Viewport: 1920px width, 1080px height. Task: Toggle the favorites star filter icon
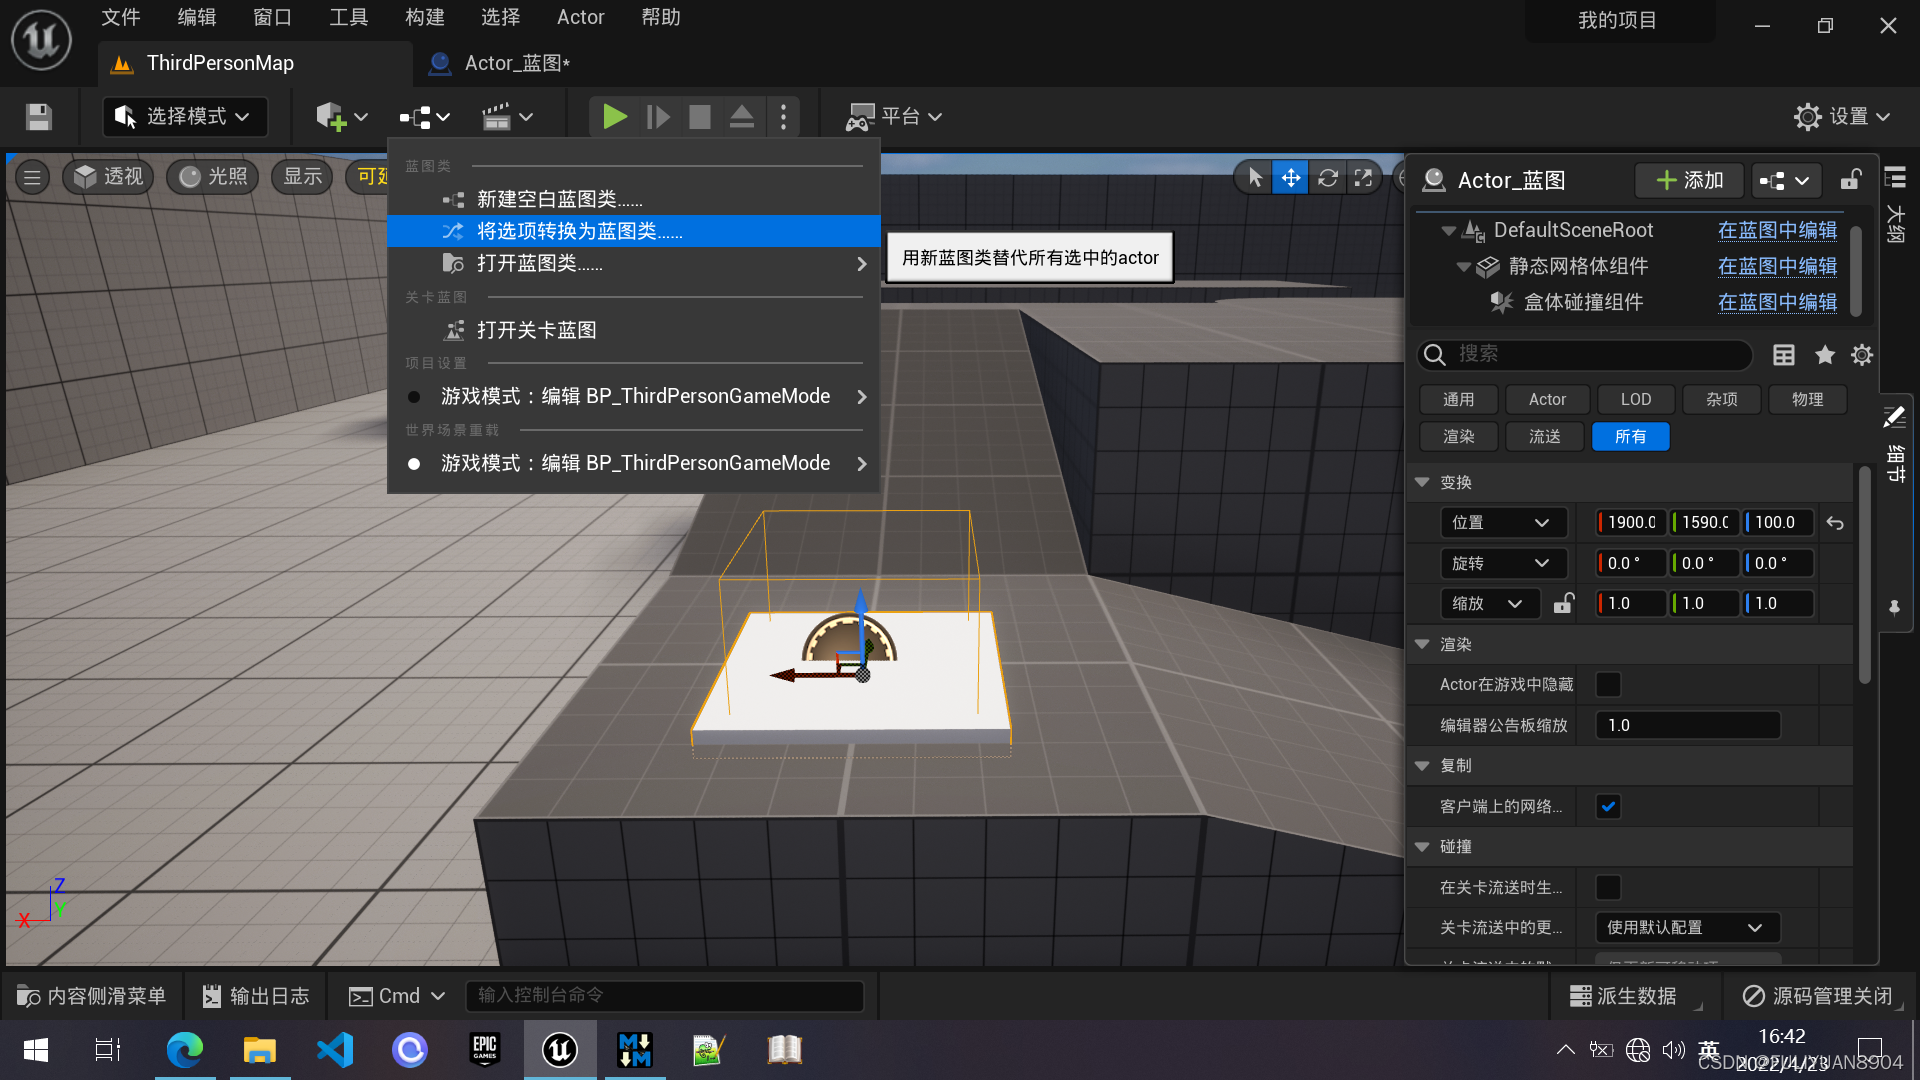[1825, 355]
